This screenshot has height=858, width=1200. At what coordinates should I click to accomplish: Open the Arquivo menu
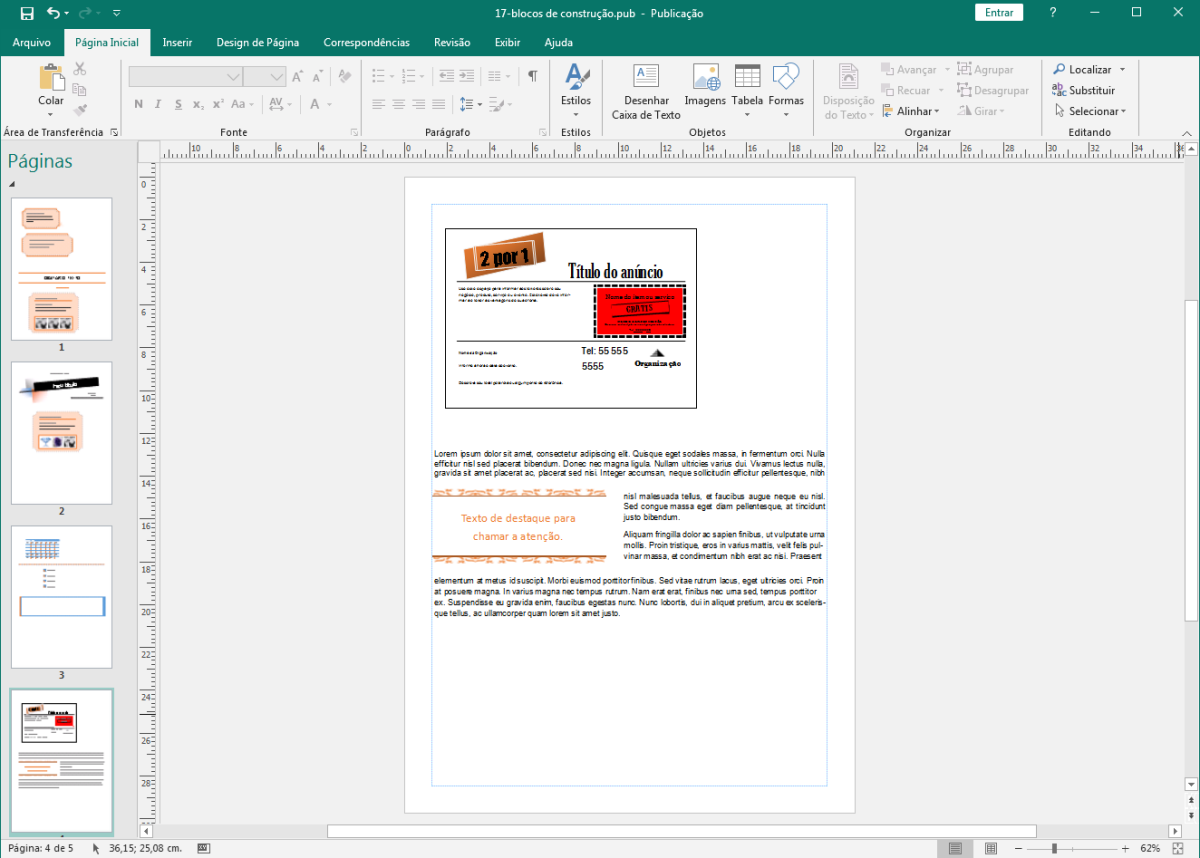click(x=32, y=42)
